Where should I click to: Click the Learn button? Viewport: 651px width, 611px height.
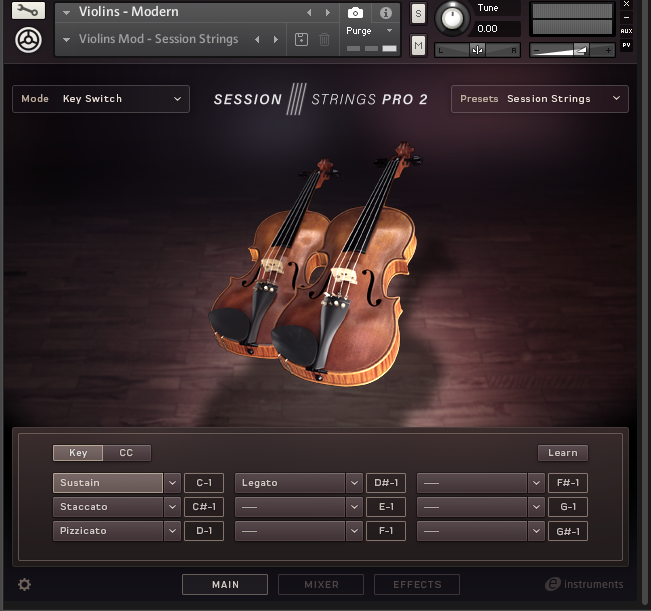pyautogui.click(x=563, y=453)
